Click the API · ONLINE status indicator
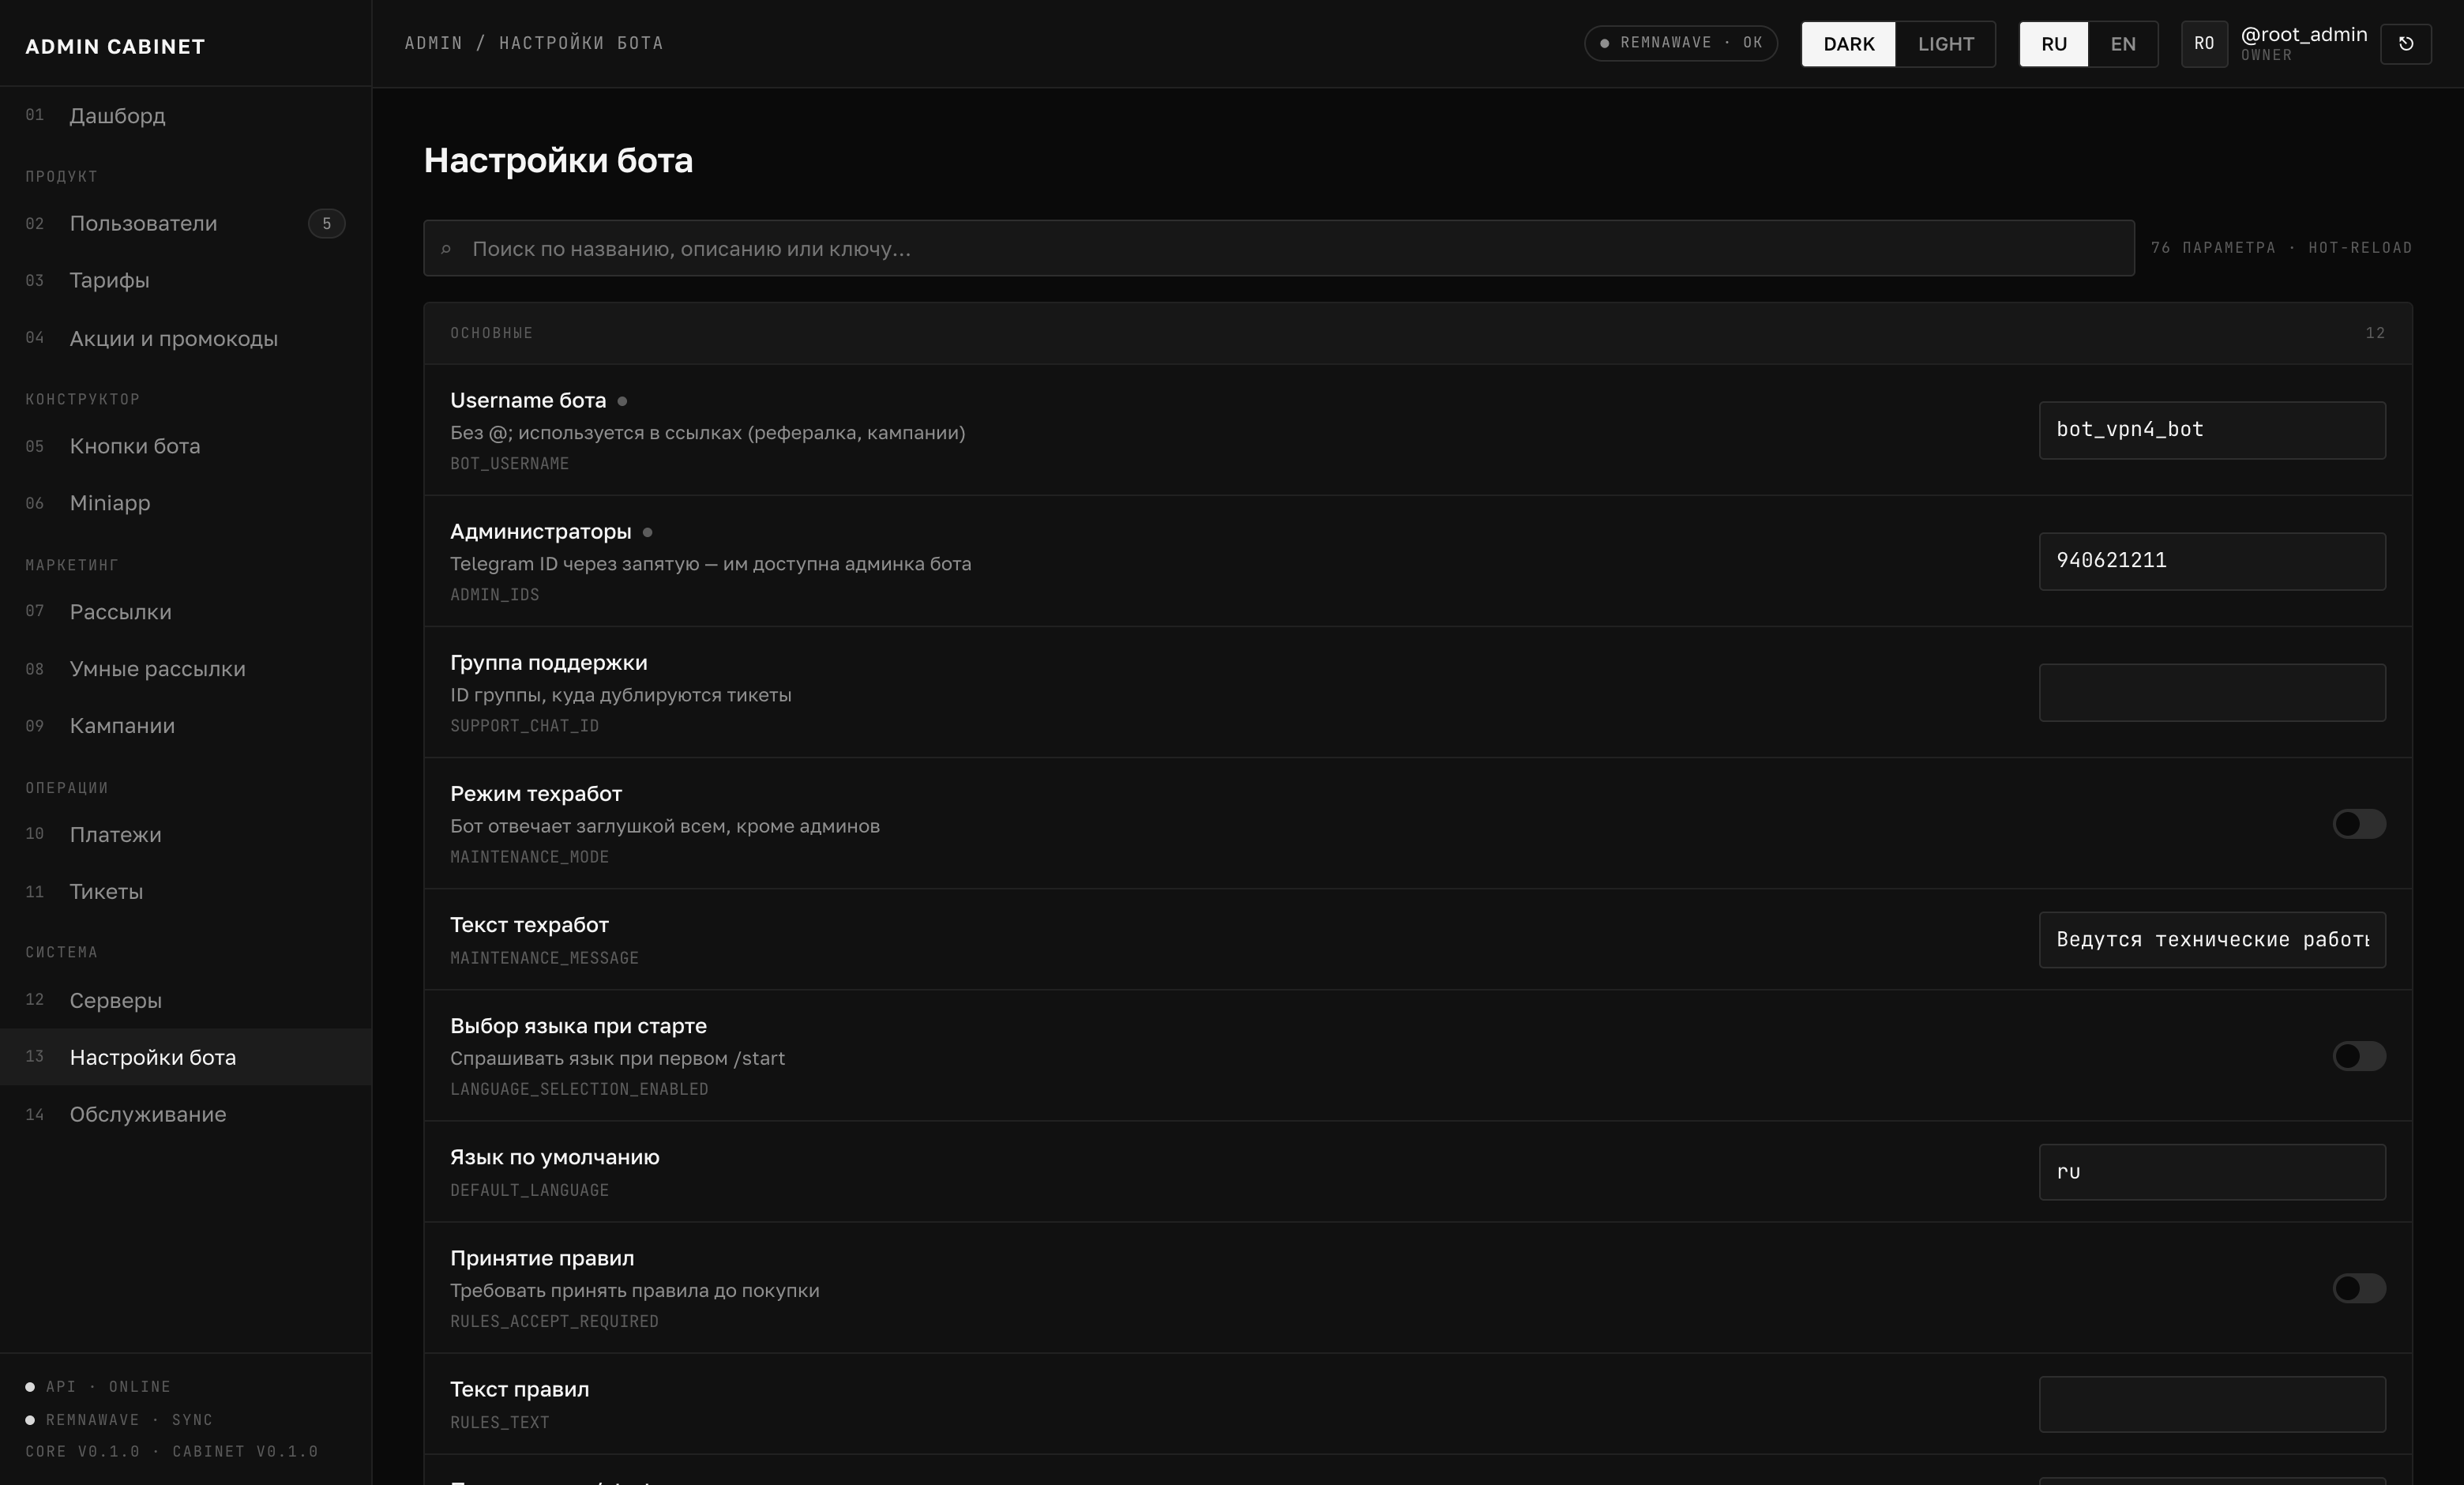2464x1485 pixels. point(98,1386)
